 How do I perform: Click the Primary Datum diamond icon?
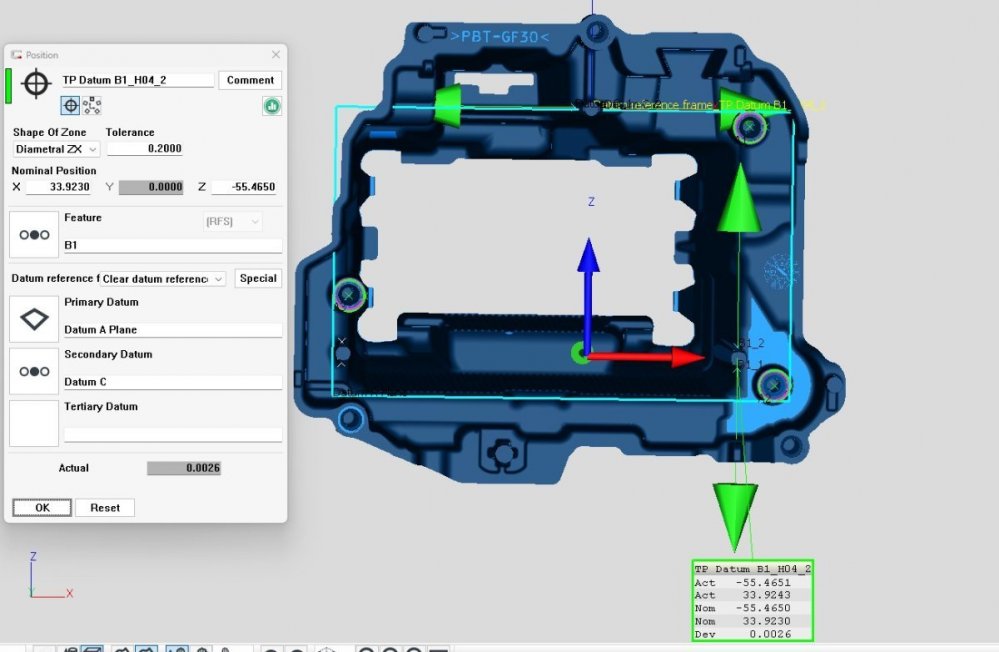(34, 319)
